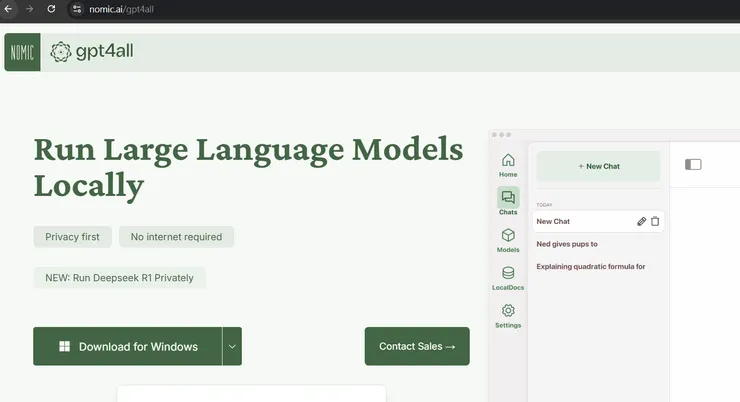Click the TODAY label in chat list

pyautogui.click(x=544, y=205)
